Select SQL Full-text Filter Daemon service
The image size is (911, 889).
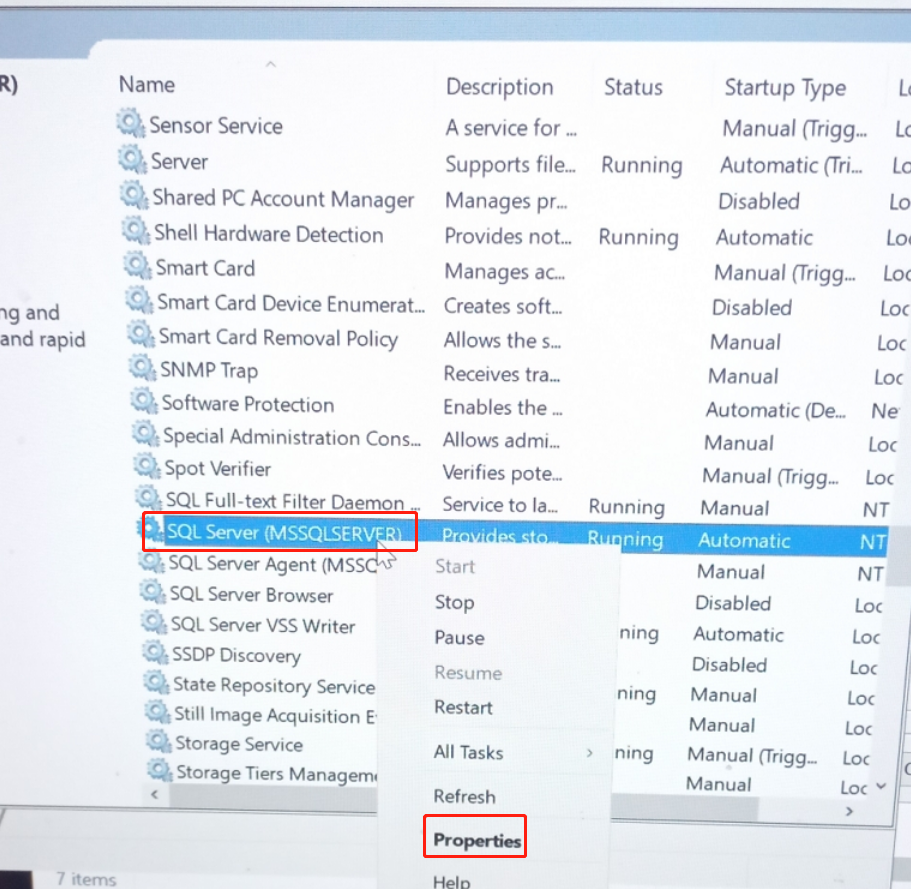293,501
